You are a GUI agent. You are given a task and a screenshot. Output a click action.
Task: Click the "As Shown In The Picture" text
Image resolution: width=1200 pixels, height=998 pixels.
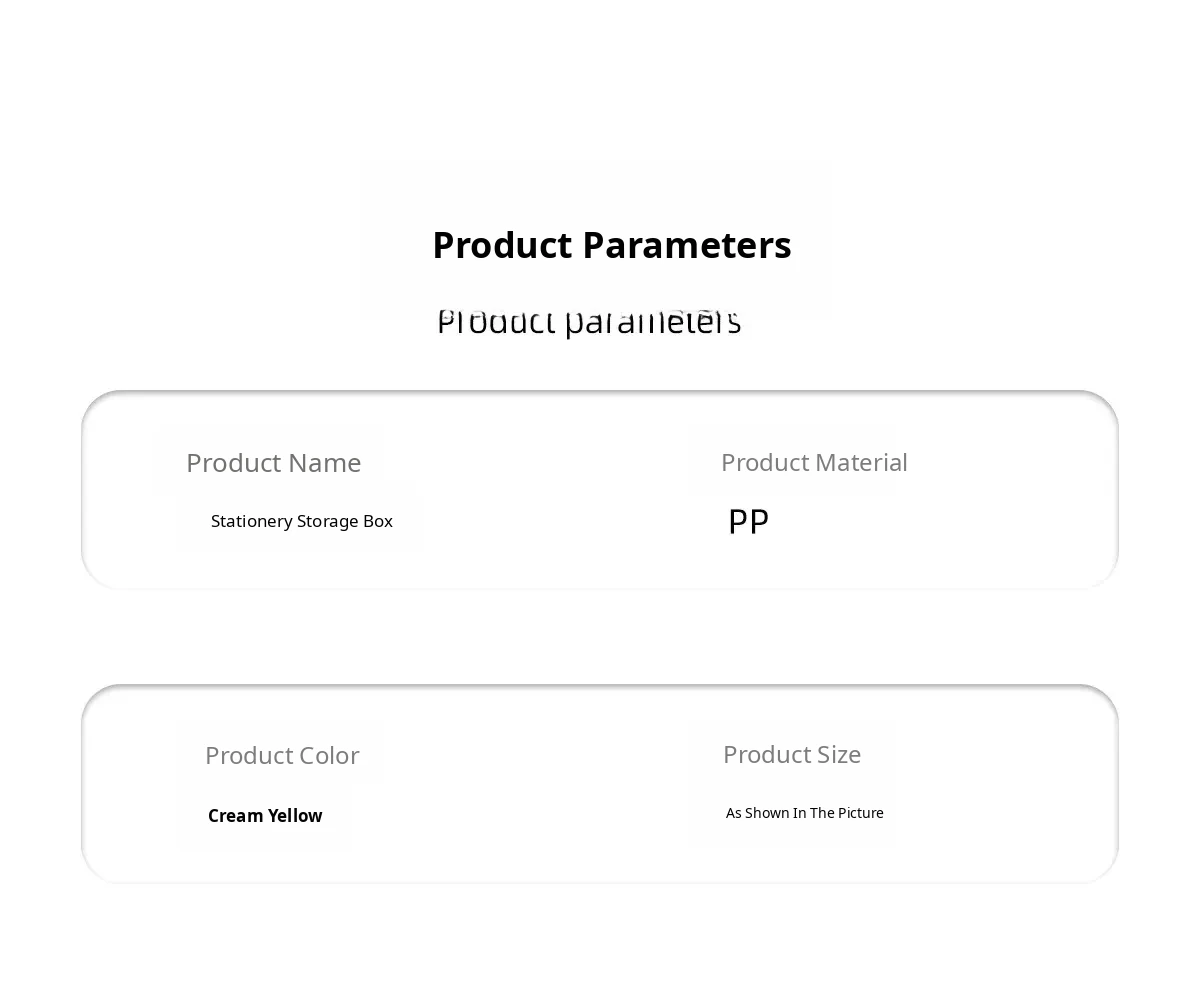[804, 813]
